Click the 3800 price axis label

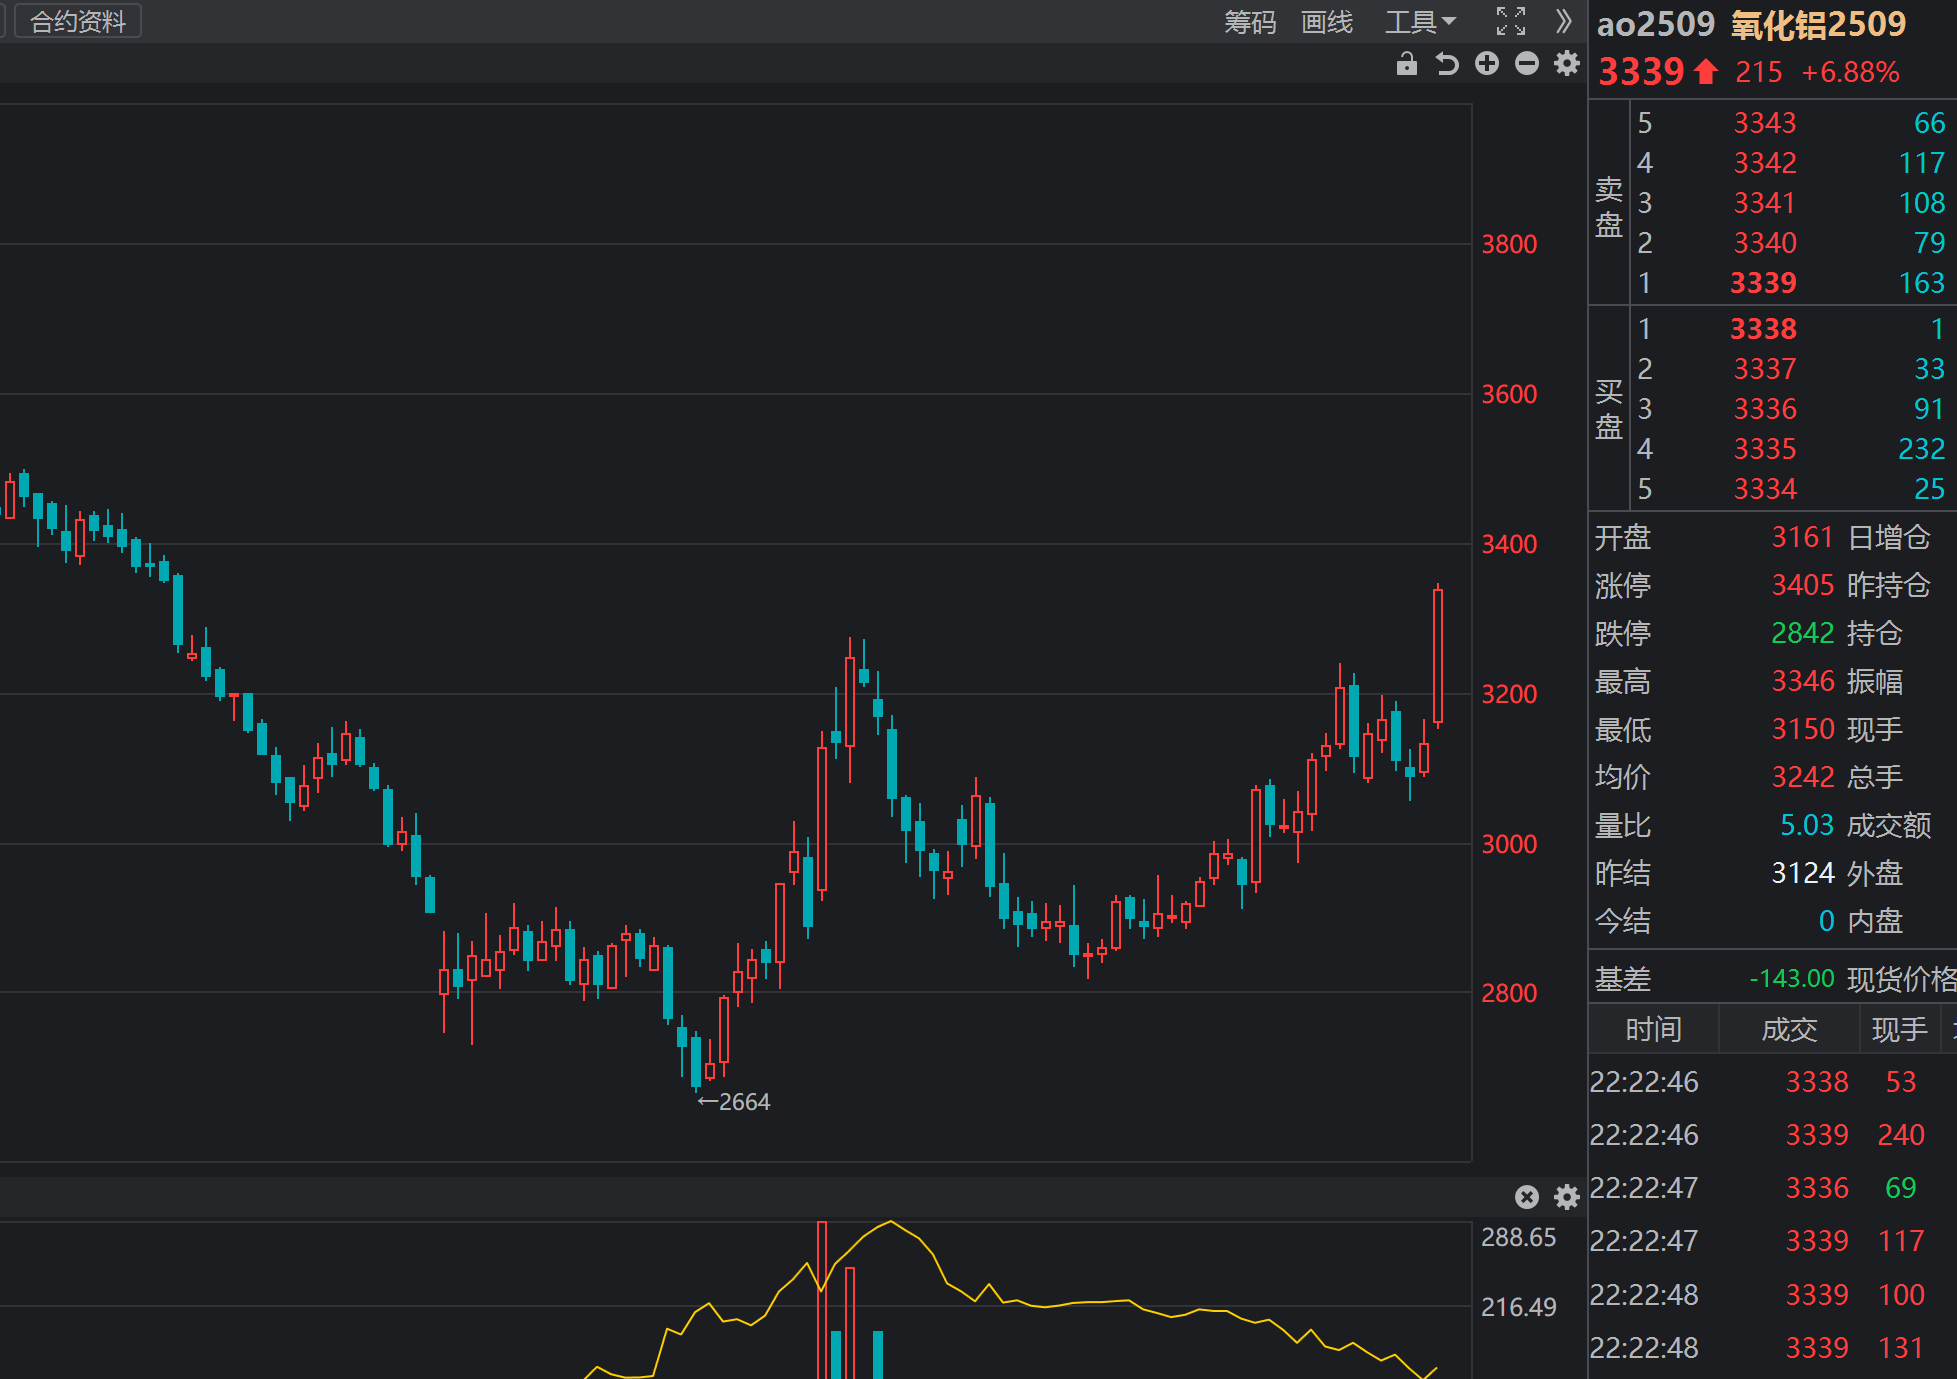(1509, 244)
